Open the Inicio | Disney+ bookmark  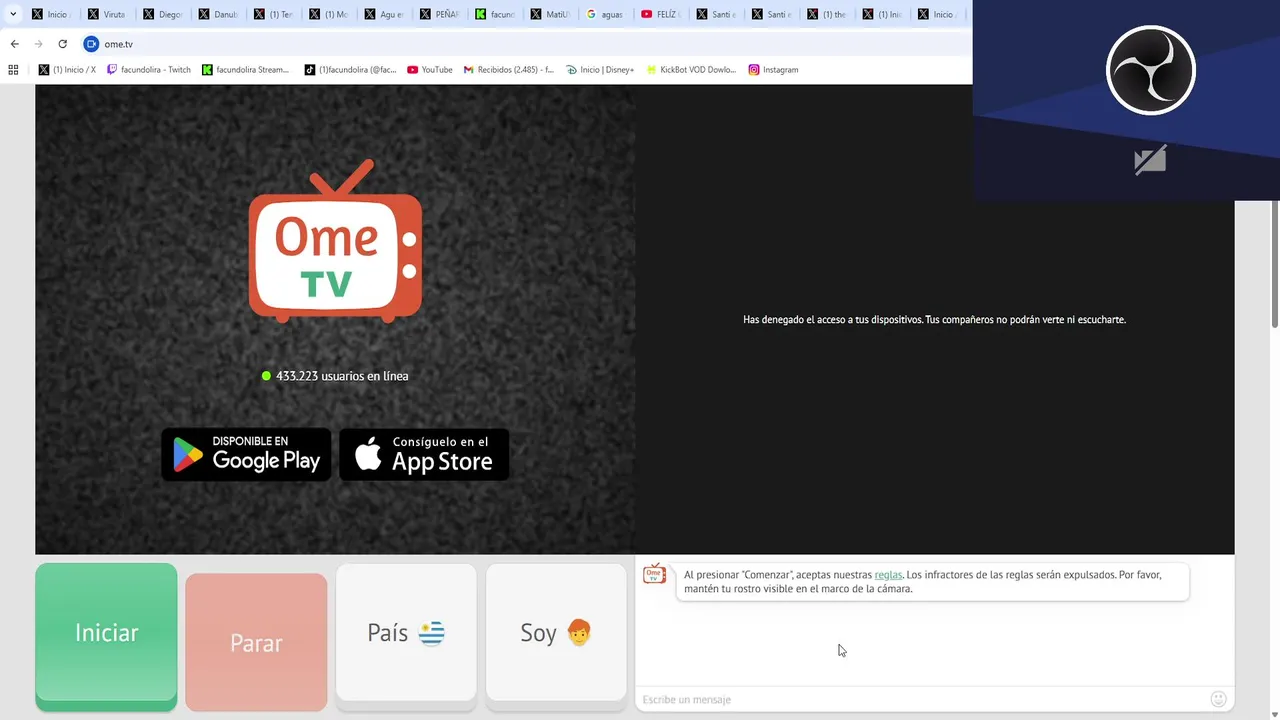[x=600, y=70]
